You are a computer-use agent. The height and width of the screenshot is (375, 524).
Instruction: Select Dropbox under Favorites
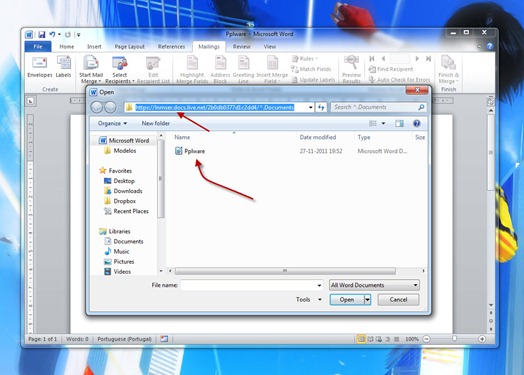(x=120, y=201)
